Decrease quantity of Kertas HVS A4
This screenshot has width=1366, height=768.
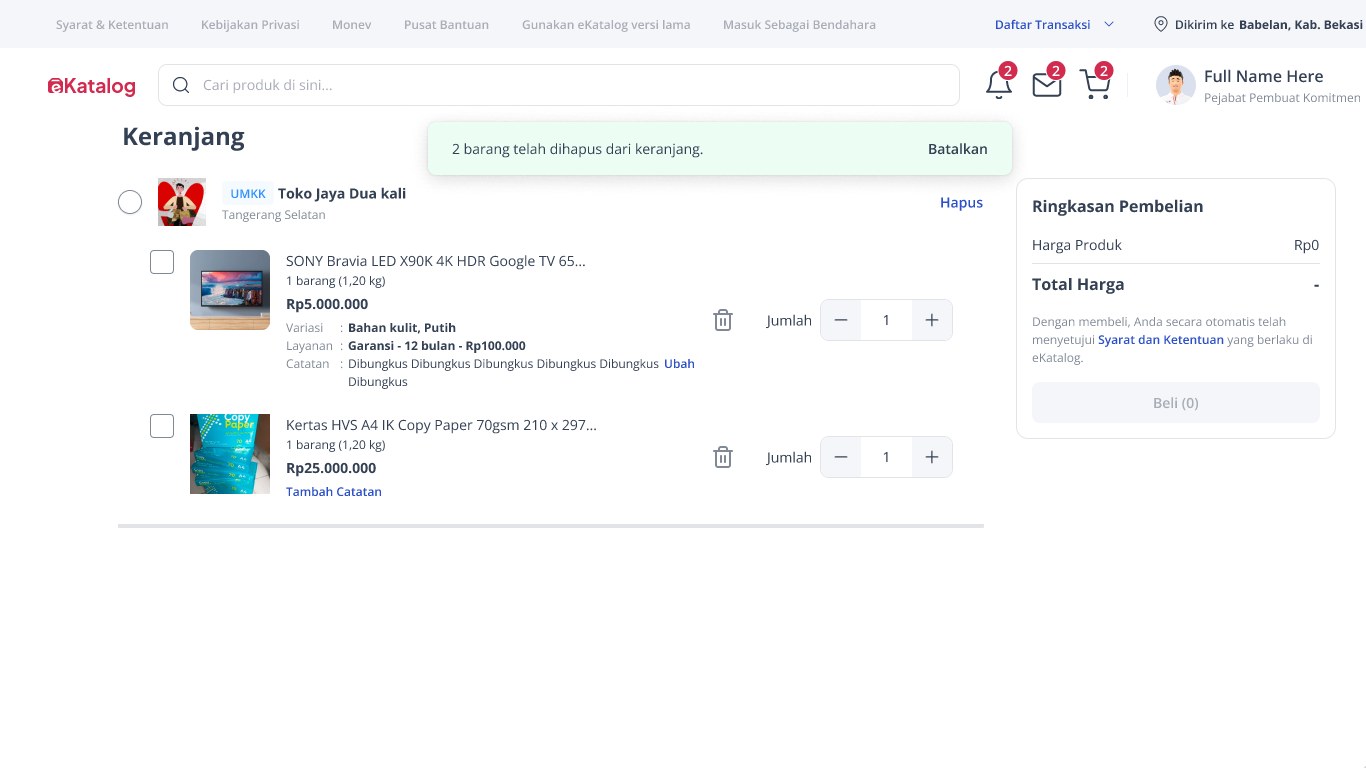(841, 457)
